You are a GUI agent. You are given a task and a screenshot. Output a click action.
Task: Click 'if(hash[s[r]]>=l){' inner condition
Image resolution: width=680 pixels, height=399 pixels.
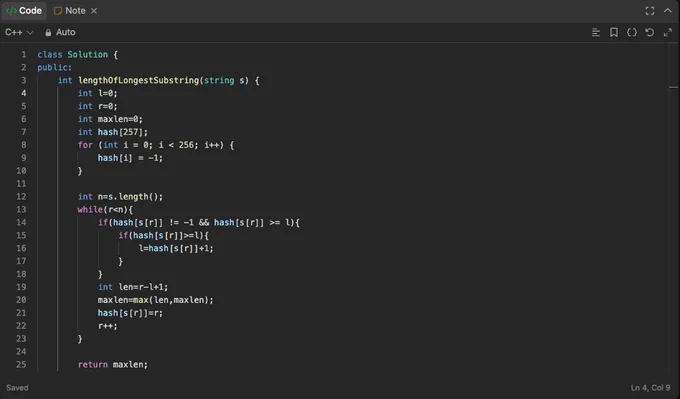click(x=163, y=235)
